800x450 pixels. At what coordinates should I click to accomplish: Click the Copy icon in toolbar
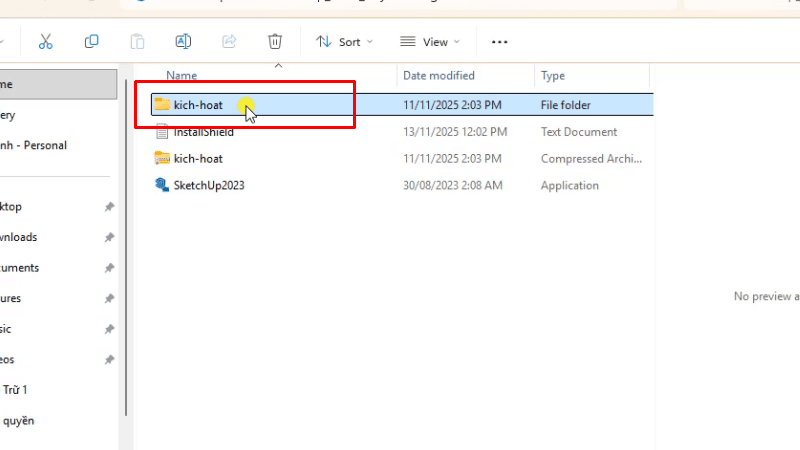click(92, 42)
